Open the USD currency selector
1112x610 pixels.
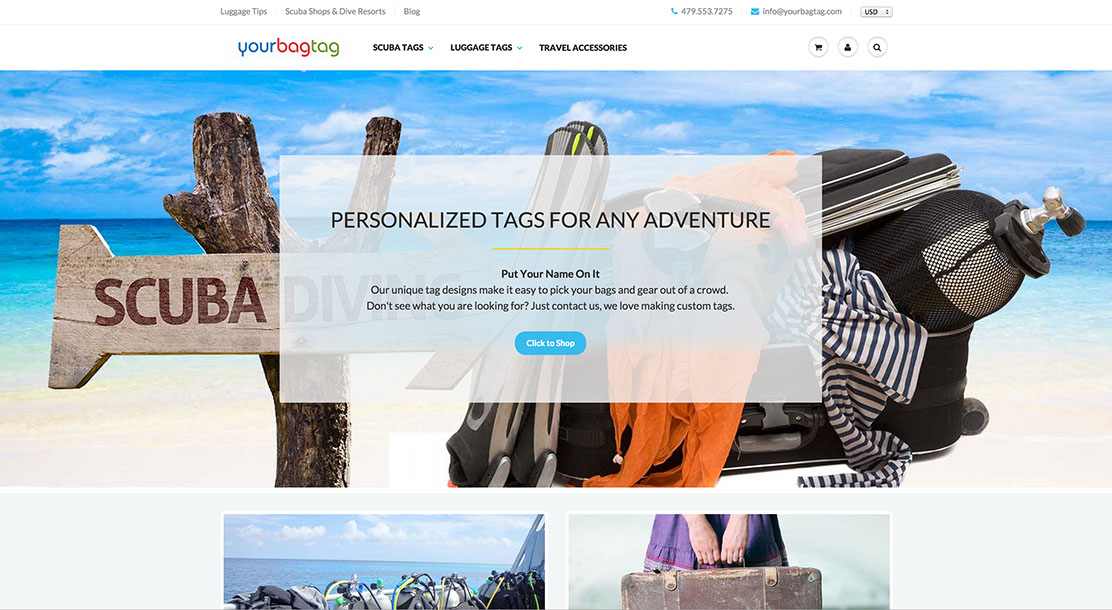(x=877, y=12)
